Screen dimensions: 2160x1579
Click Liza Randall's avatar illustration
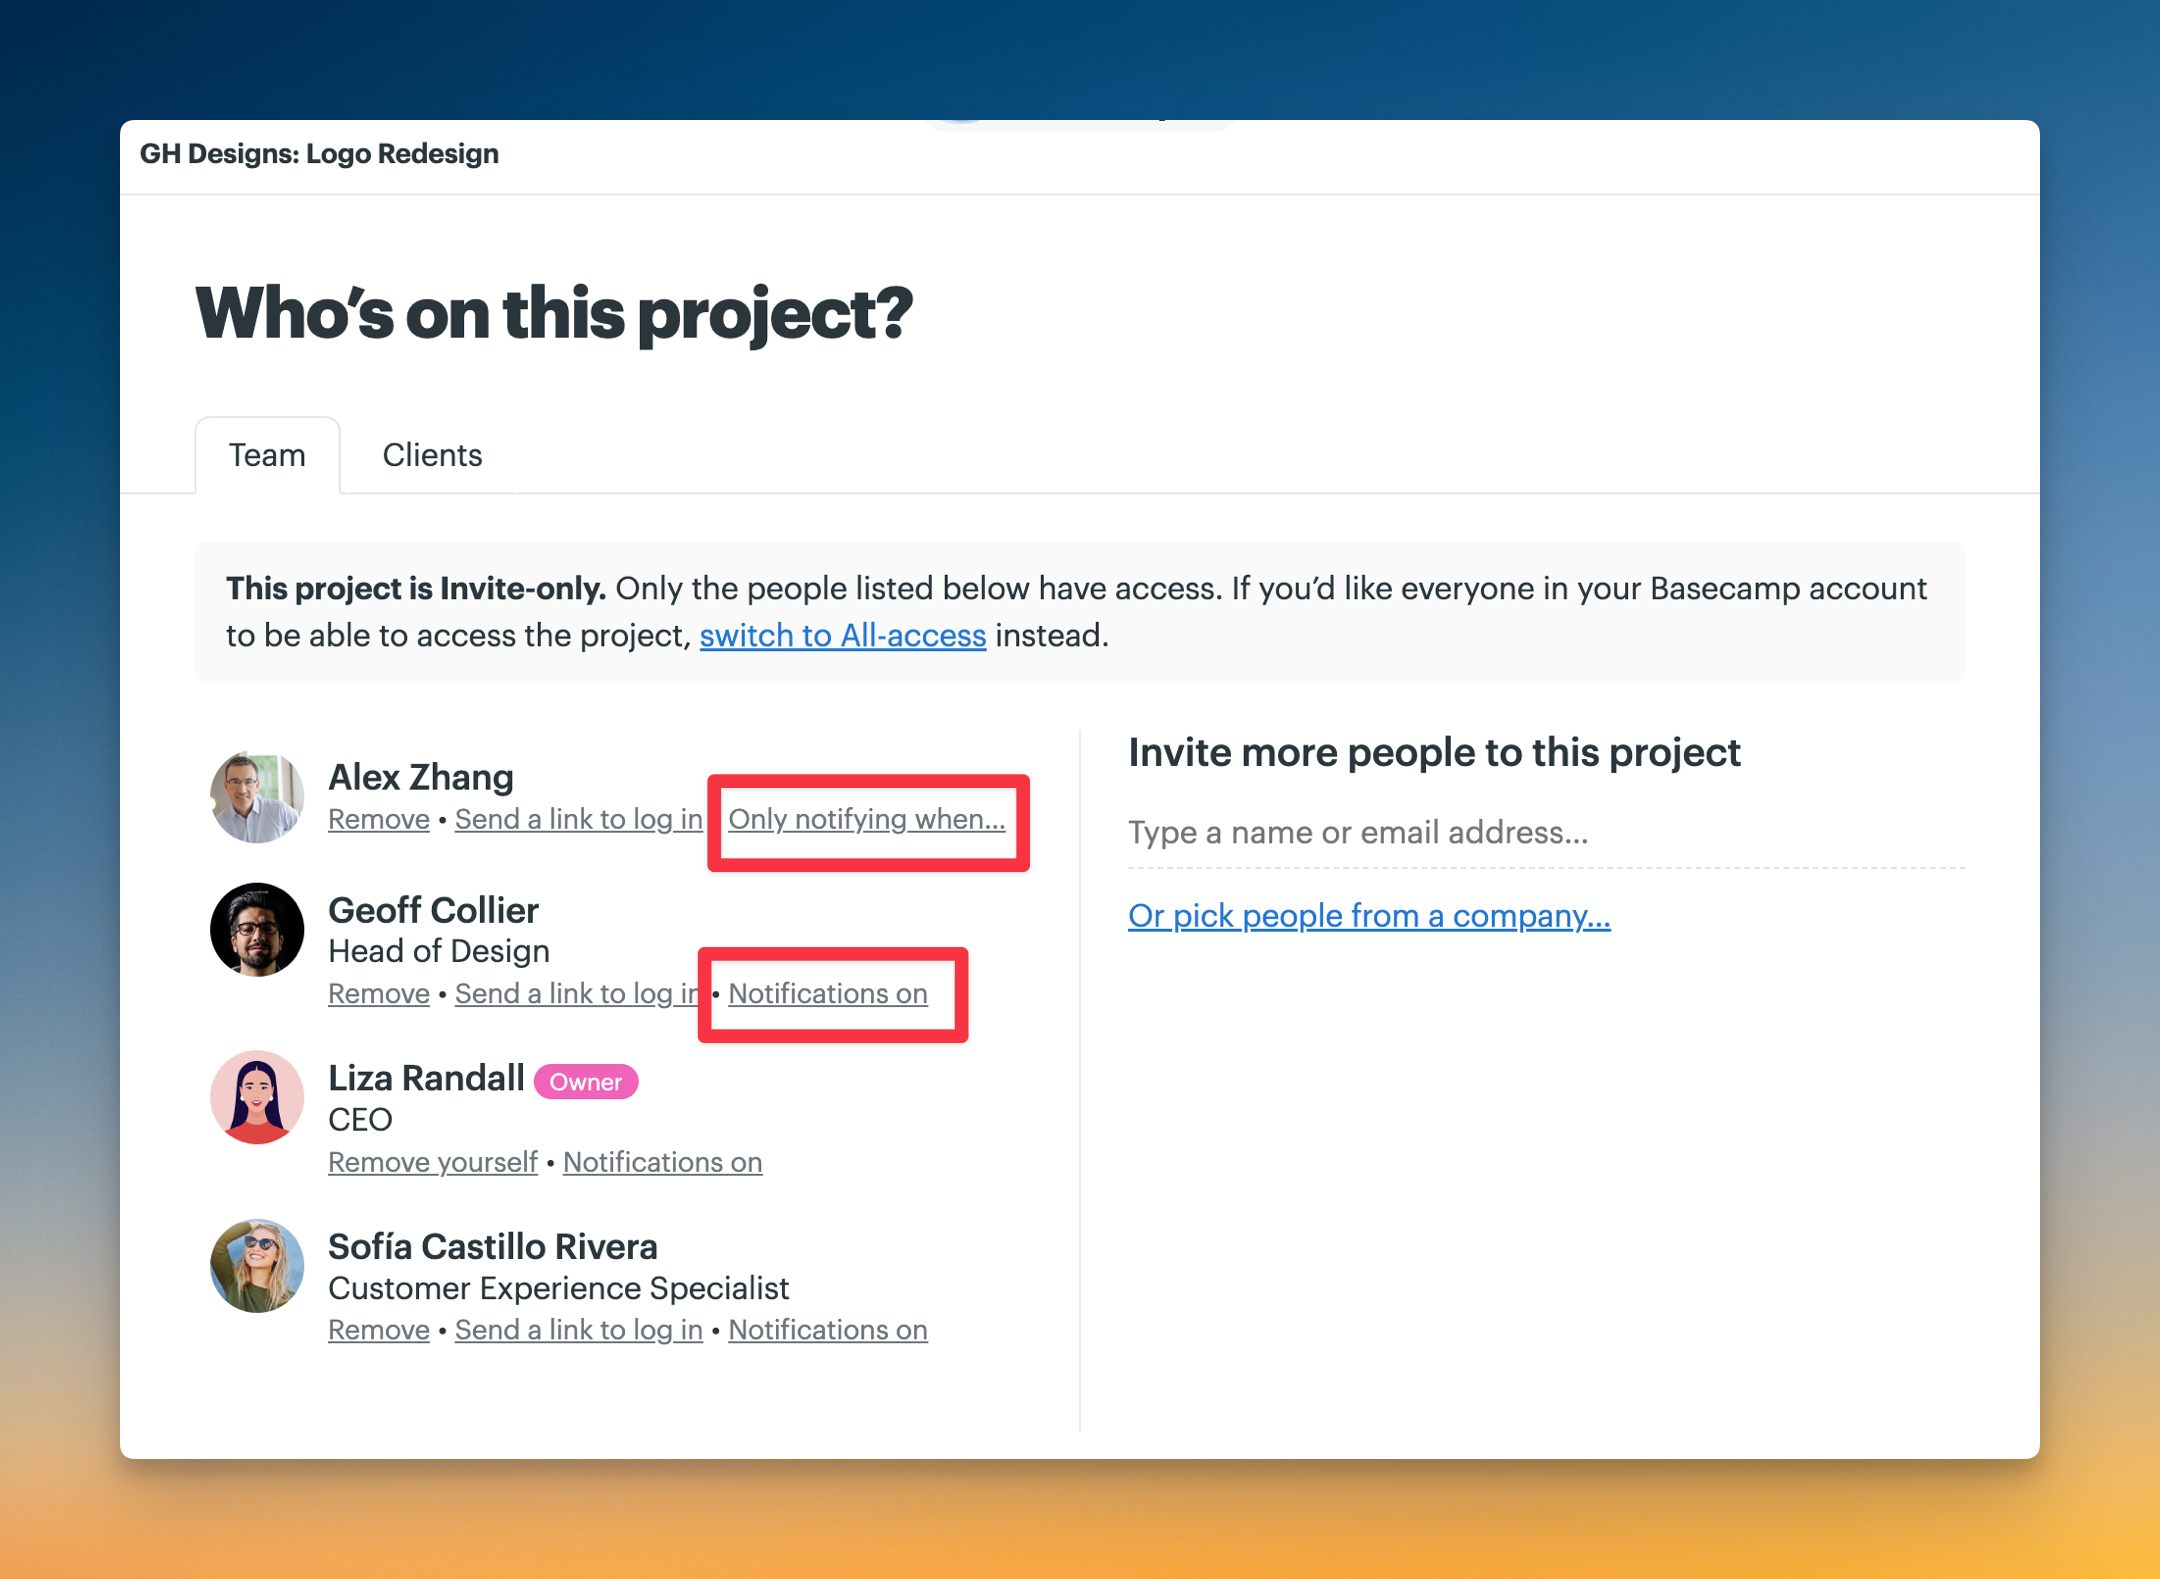[257, 1097]
